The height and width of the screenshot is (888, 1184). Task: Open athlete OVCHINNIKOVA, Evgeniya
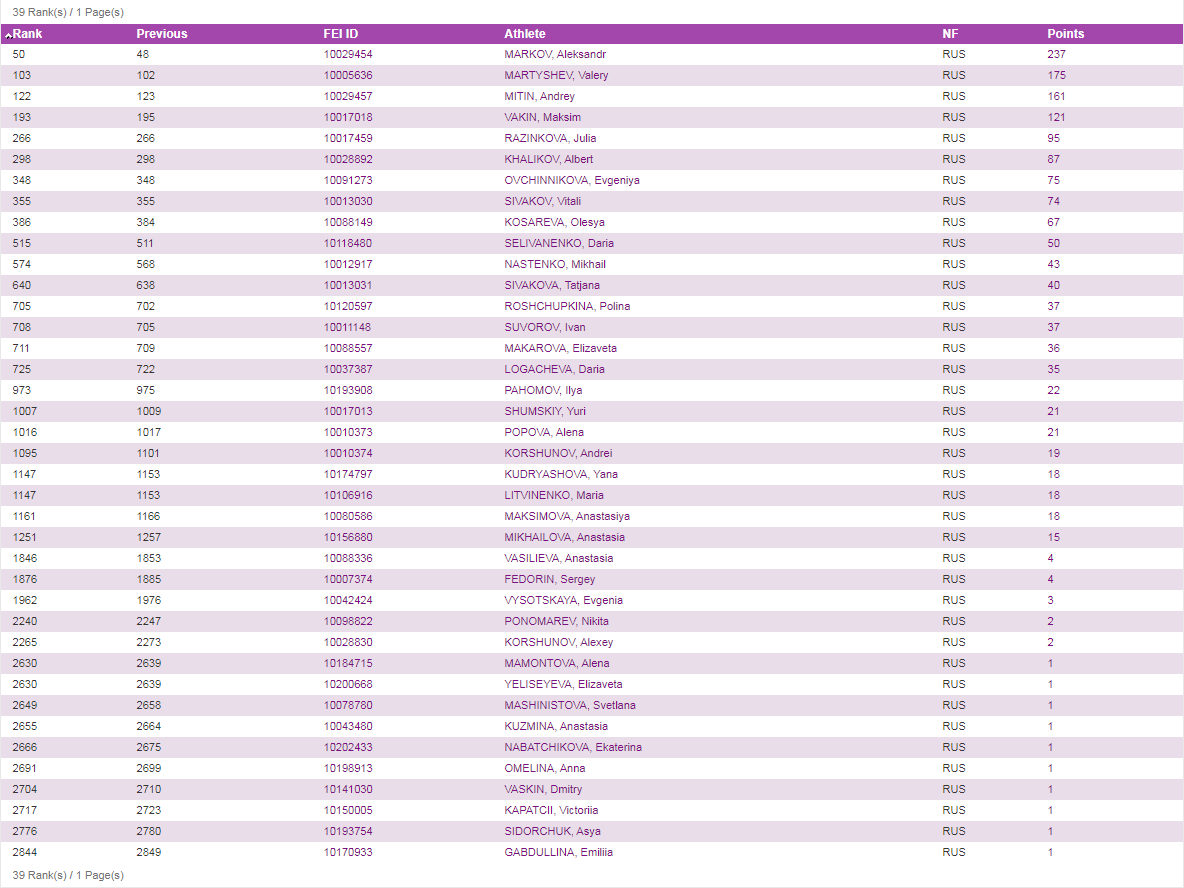pos(572,180)
